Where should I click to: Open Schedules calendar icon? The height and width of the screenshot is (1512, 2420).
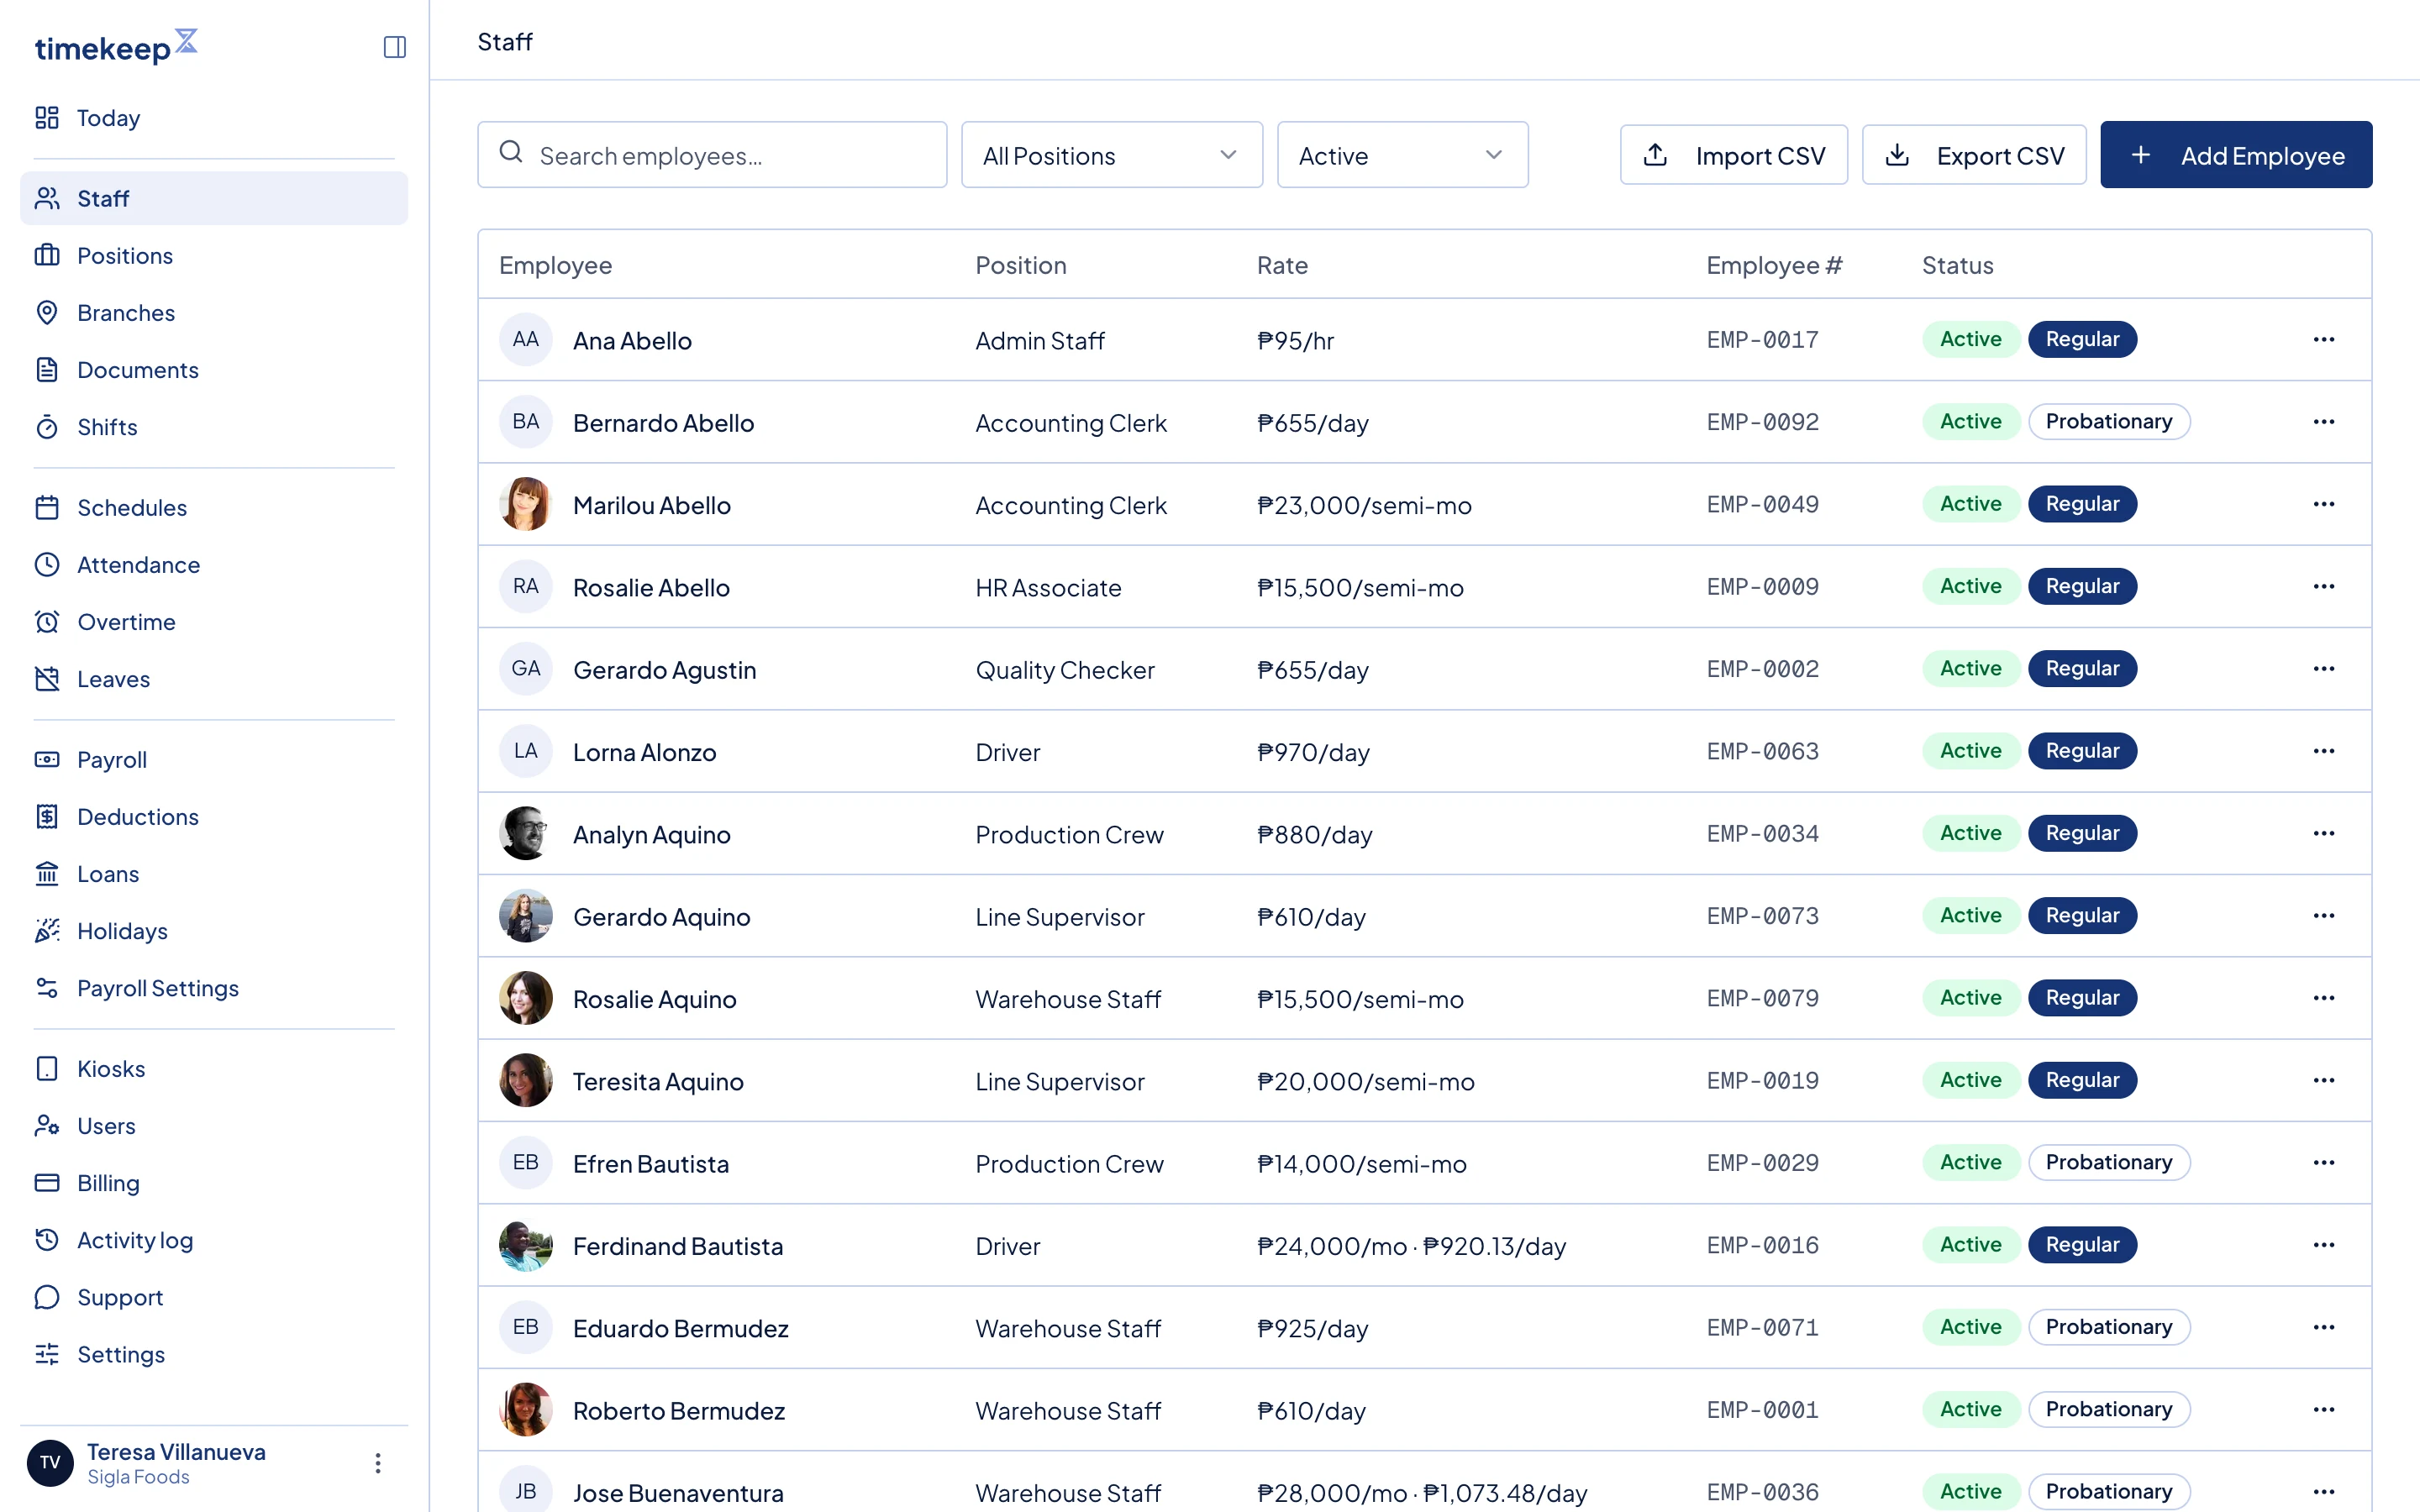pos(47,507)
